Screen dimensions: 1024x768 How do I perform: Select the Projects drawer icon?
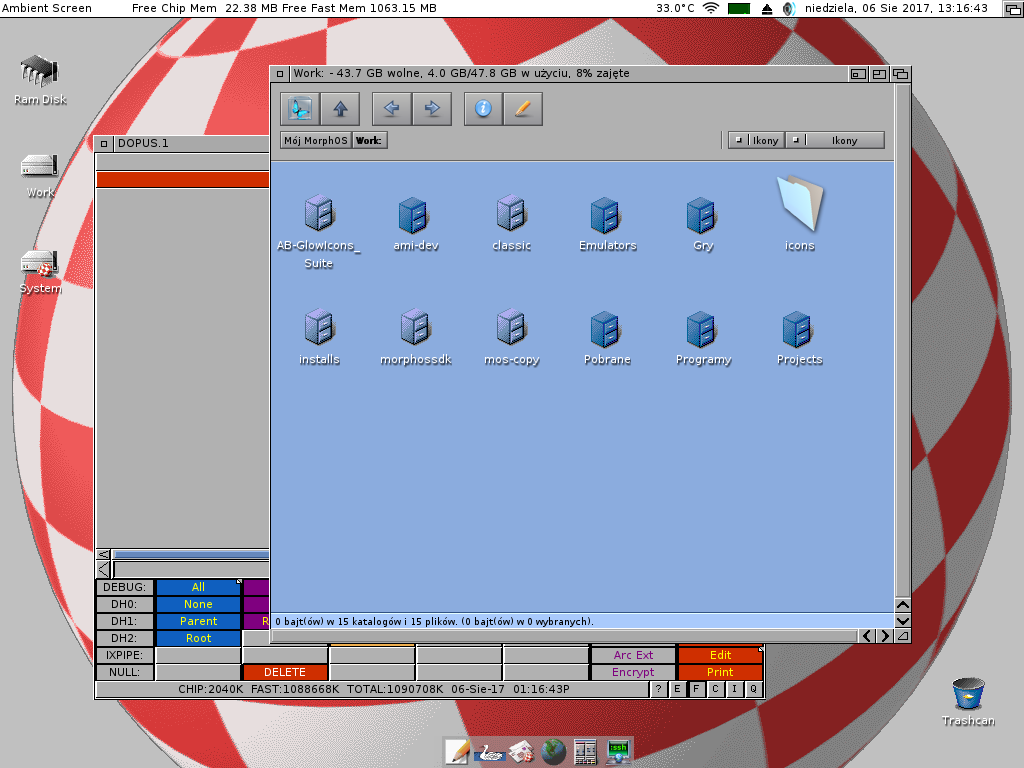coord(799,337)
